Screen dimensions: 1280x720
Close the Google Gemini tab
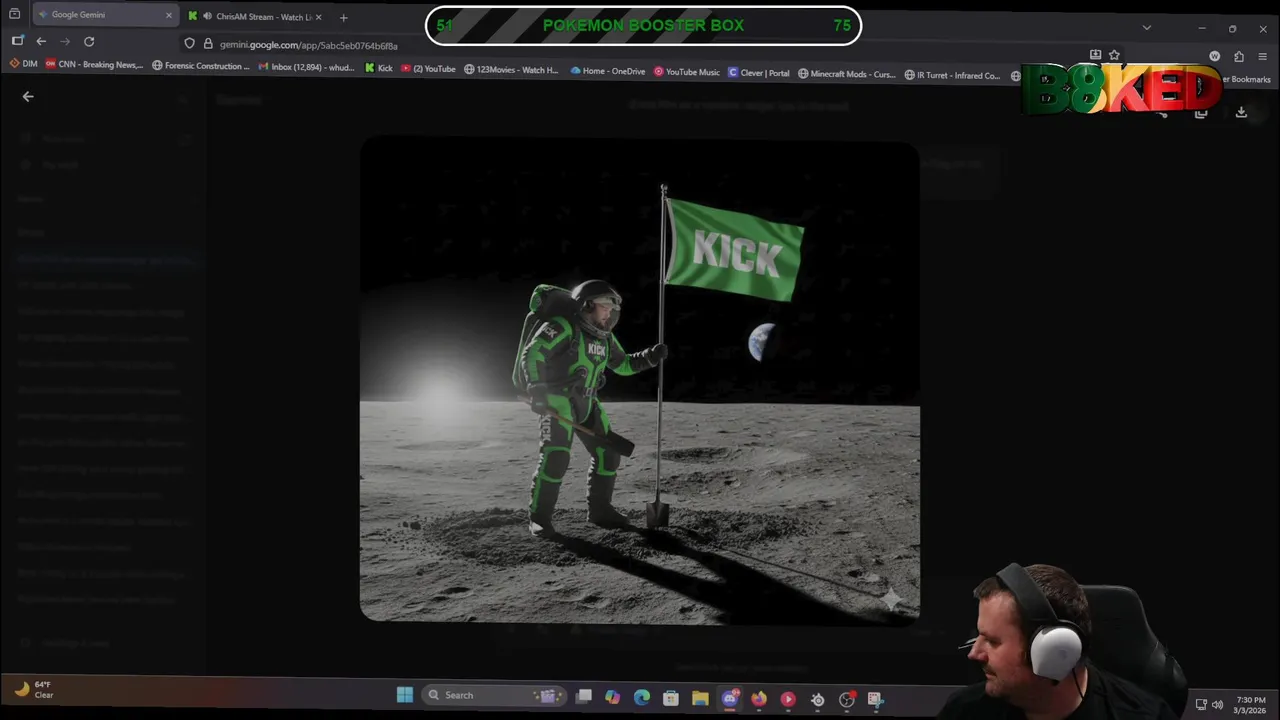tap(168, 16)
